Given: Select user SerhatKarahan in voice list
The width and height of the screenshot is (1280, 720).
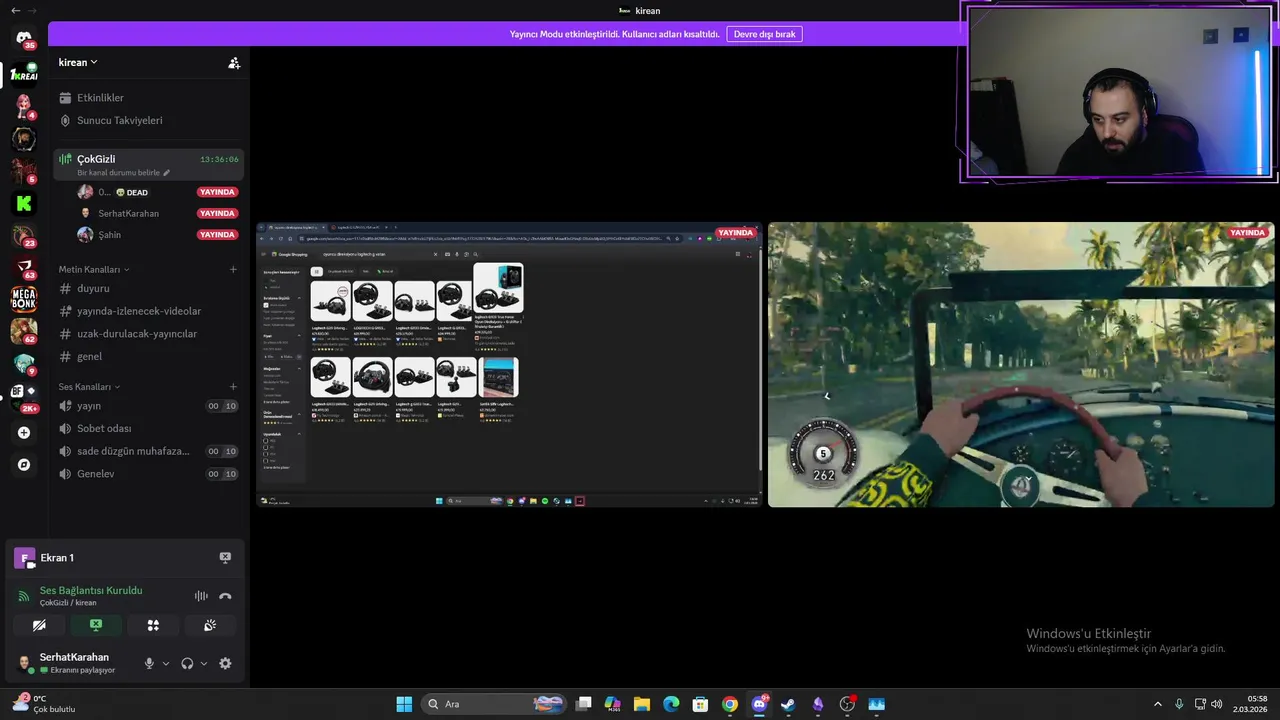Looking at the screenshot, I should click(158, 213).
